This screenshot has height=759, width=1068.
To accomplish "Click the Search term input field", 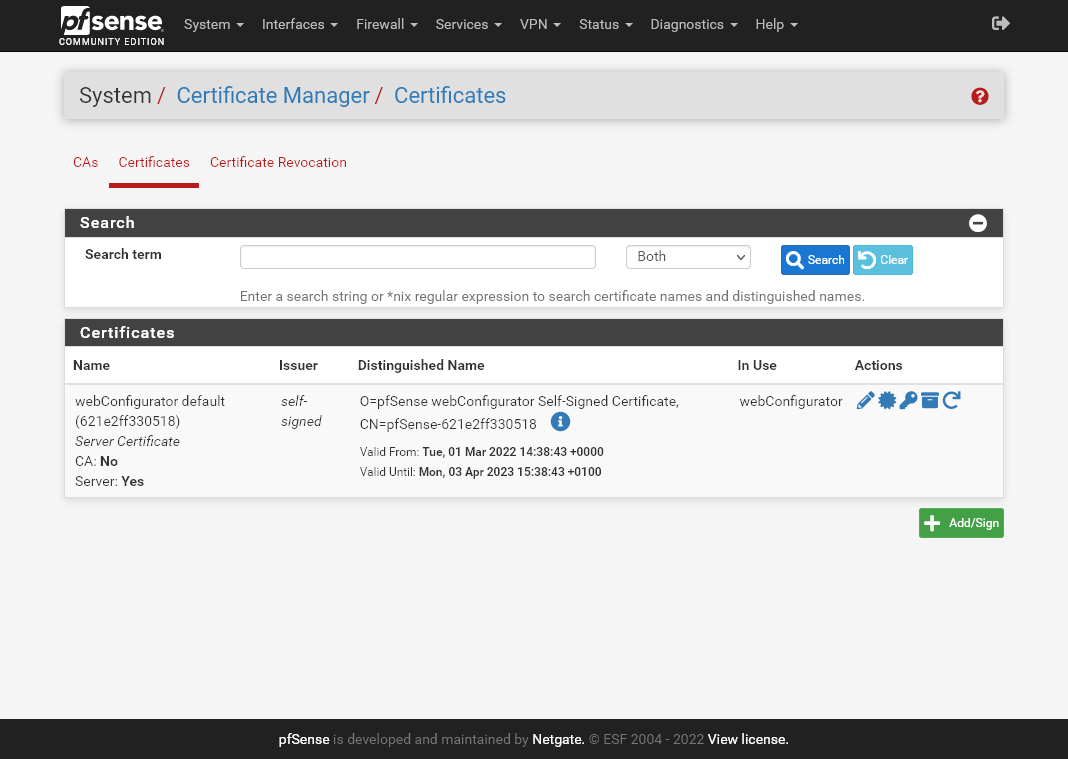I will tap(417, 257).
